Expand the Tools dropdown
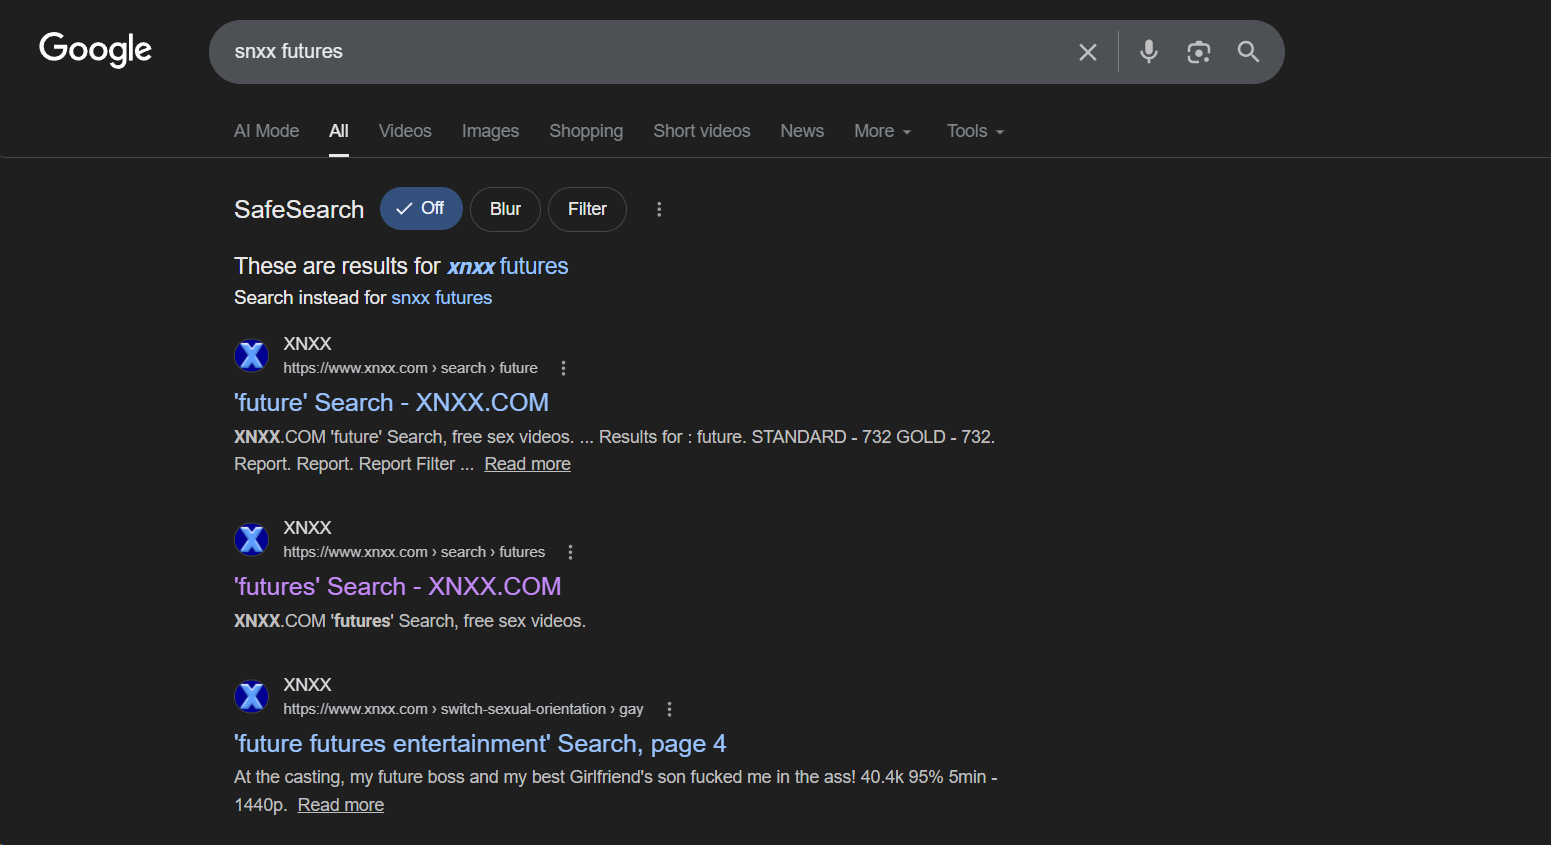 [975, 131]
